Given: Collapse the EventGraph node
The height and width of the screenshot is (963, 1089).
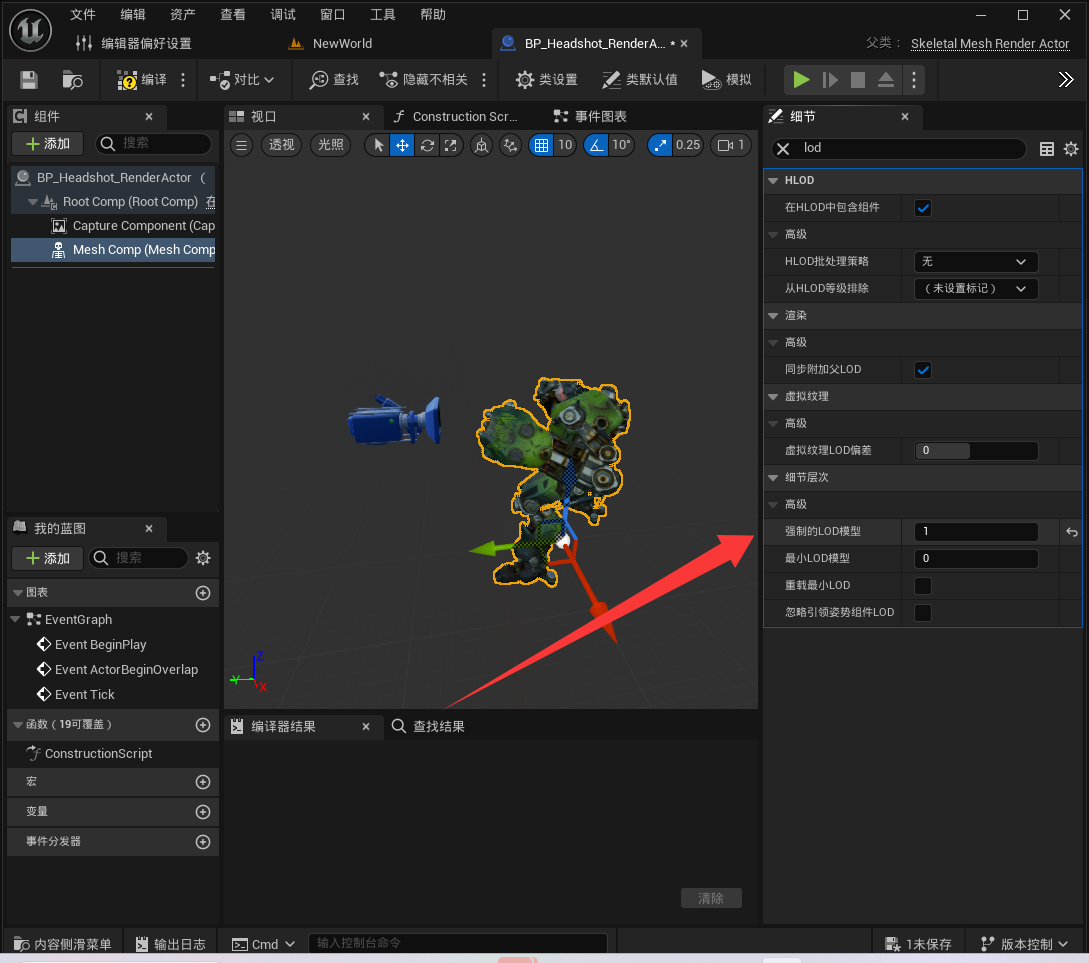Looking at the screenshot, I should [x=15, y=619].
